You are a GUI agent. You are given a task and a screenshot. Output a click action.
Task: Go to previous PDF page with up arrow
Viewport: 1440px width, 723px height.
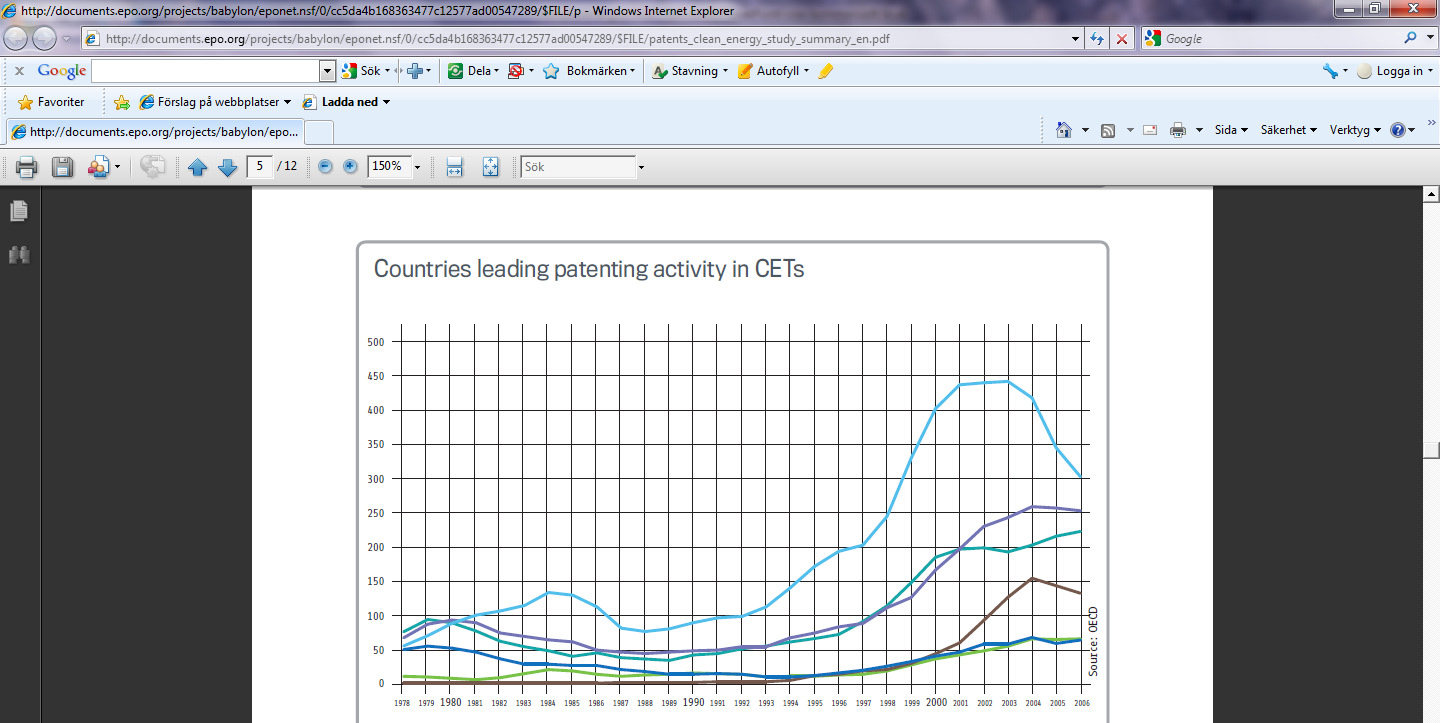[197, 167]
